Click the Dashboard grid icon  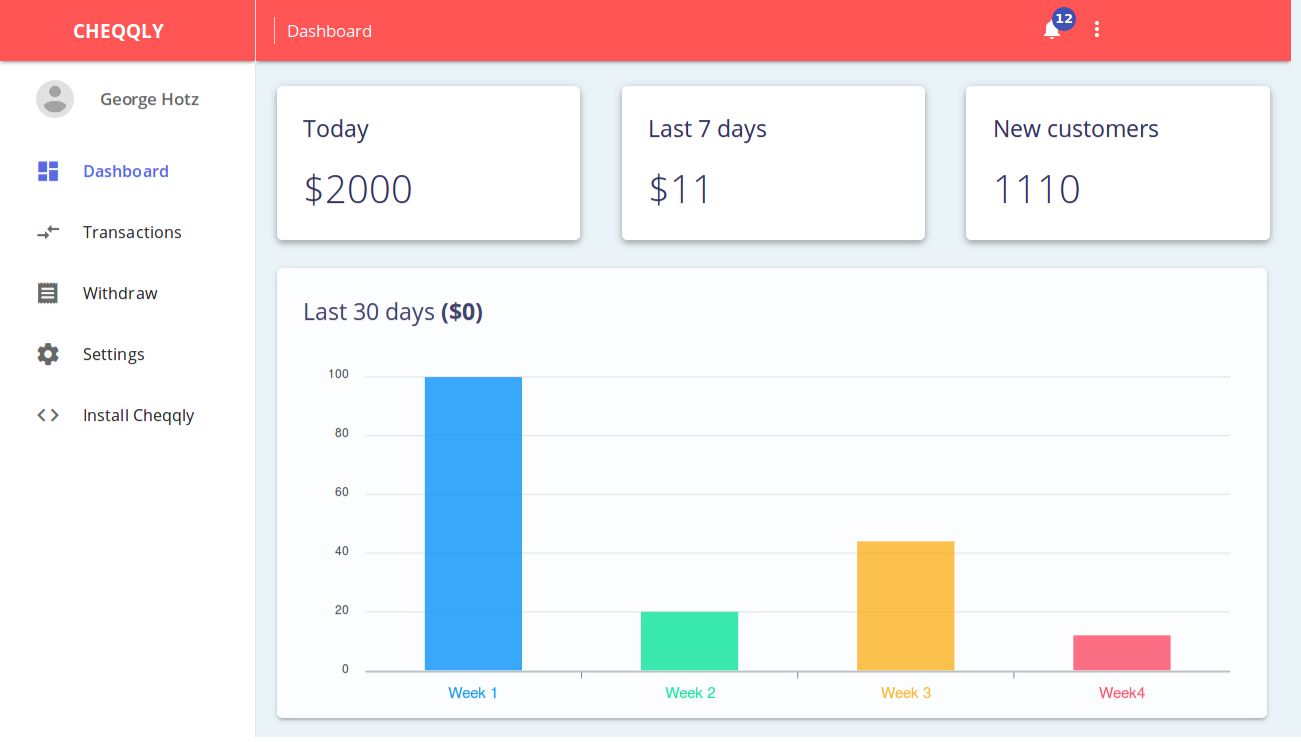(x=48, y=171)
